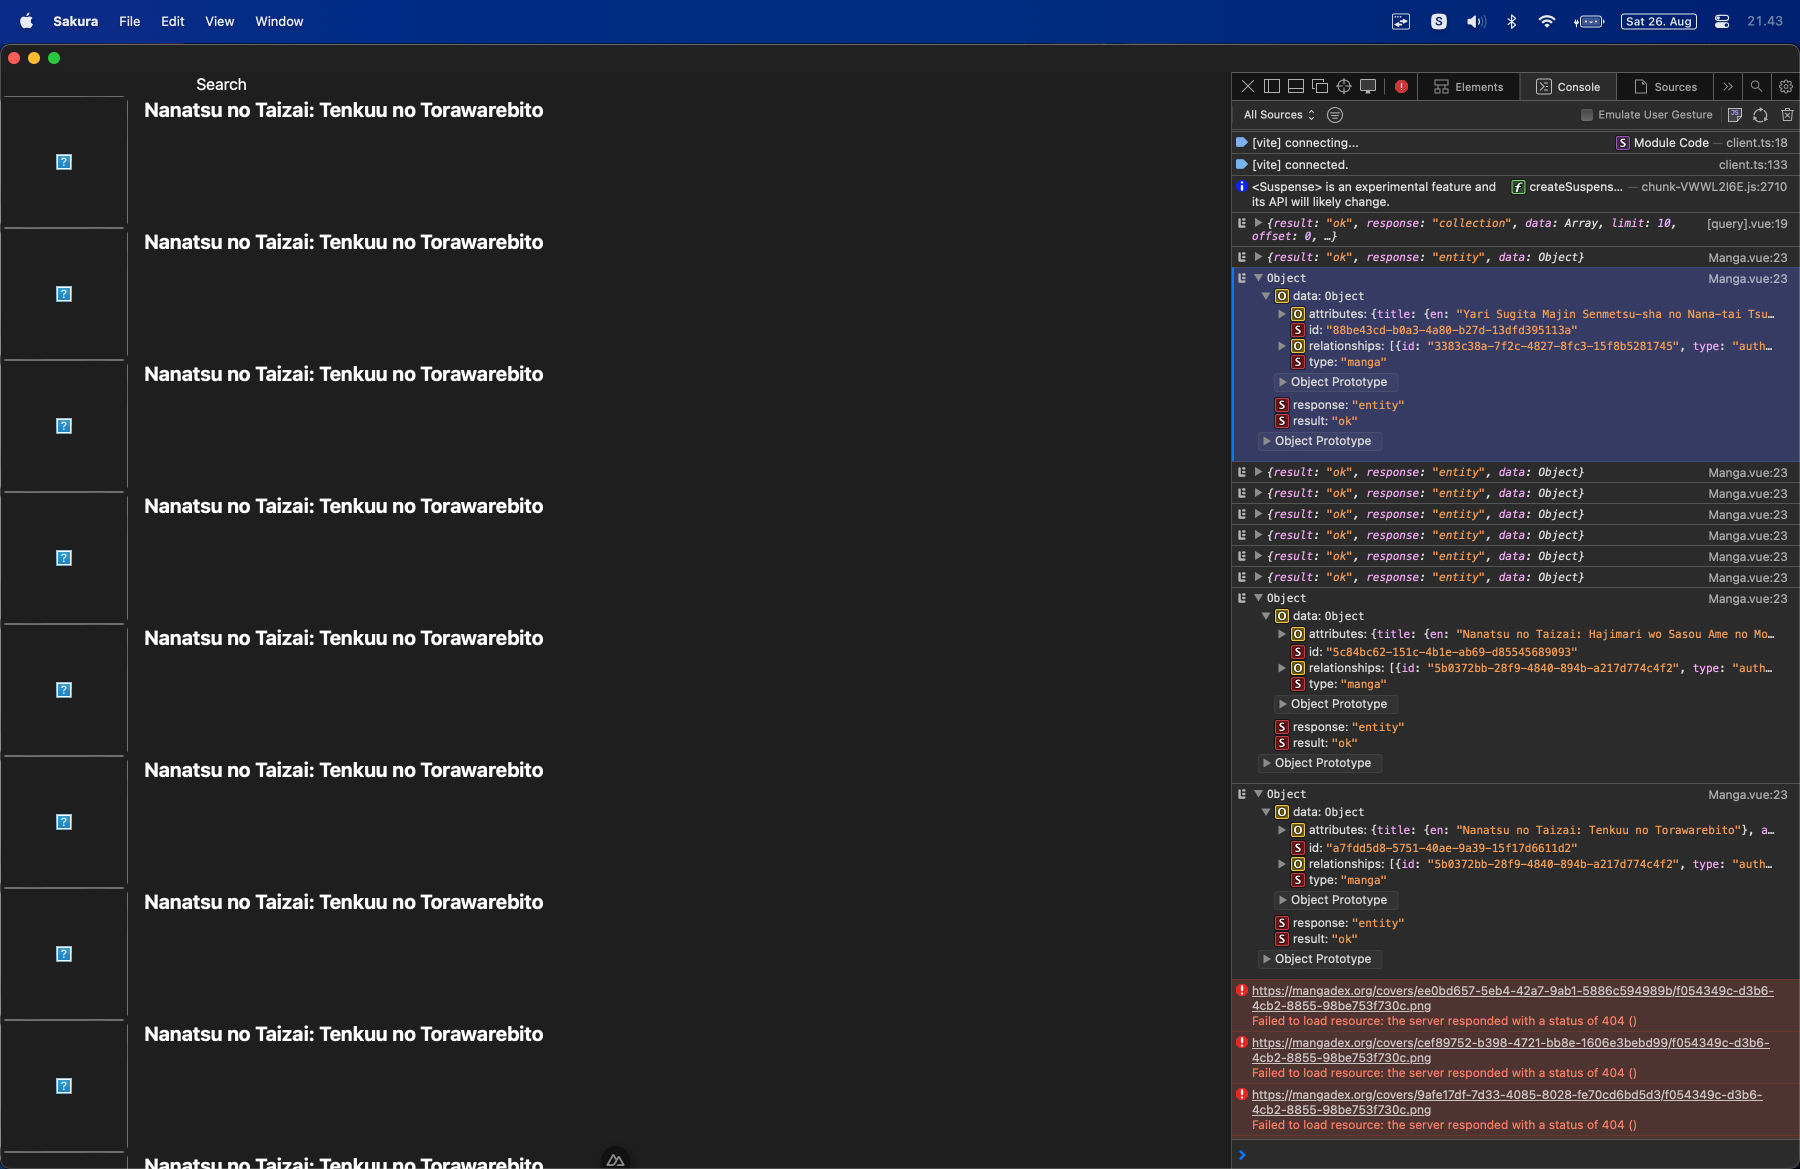This screenshot has height=1169, width=1800.
Task: Click the red error icon for ee0bd657 cover failure
Action: (1242, 991)
